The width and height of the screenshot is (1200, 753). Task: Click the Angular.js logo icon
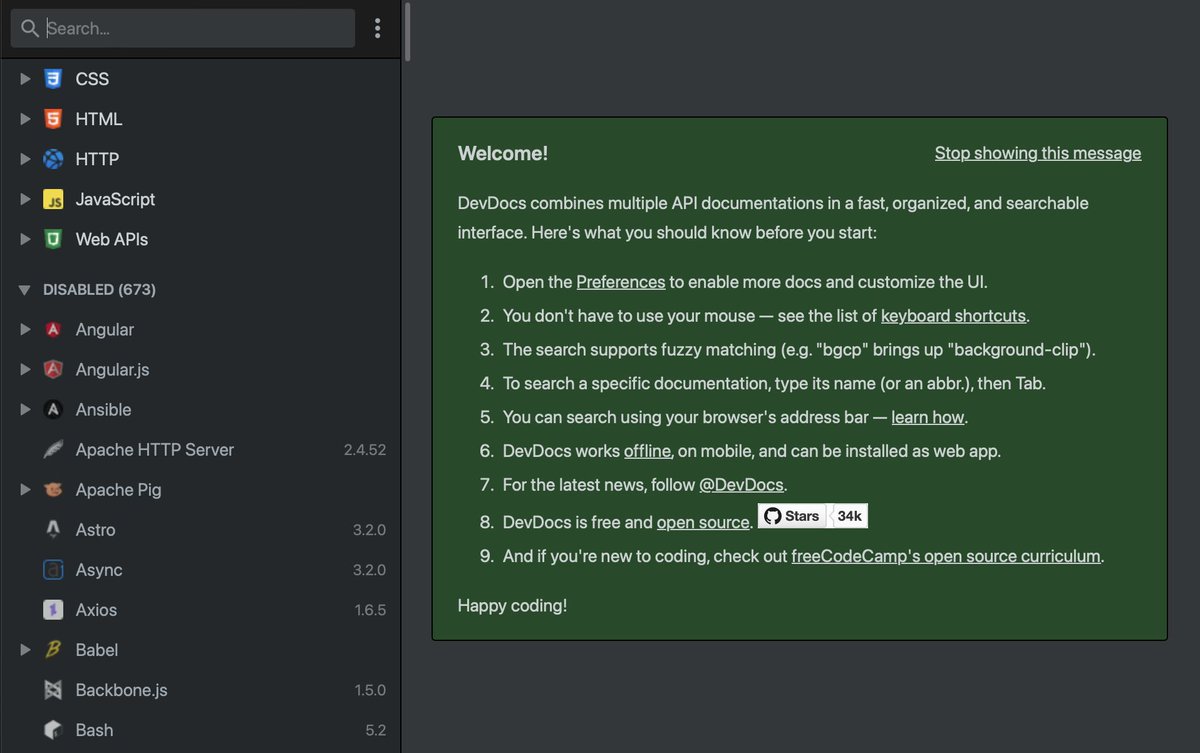click(53, 369)
